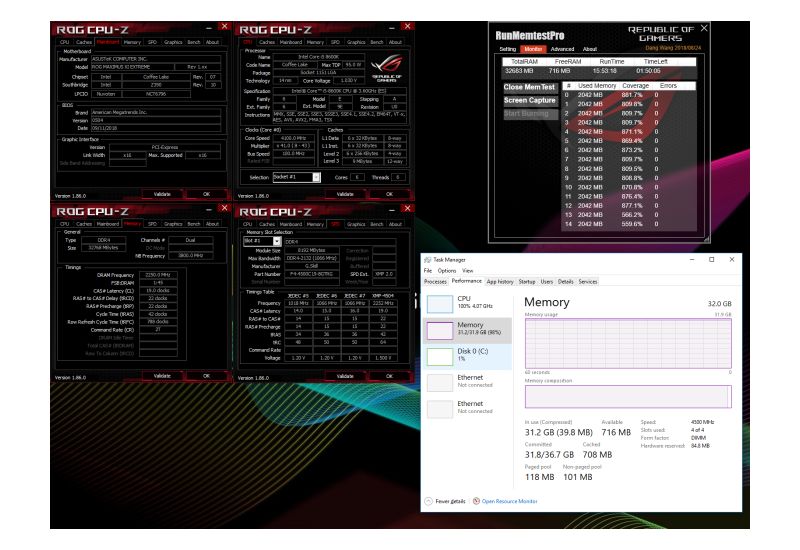The width and height of the screenshot is (800, 550).
Task: Open the Socket #1 selection dropdown in CPU-Z
Action: click(316, 177)
